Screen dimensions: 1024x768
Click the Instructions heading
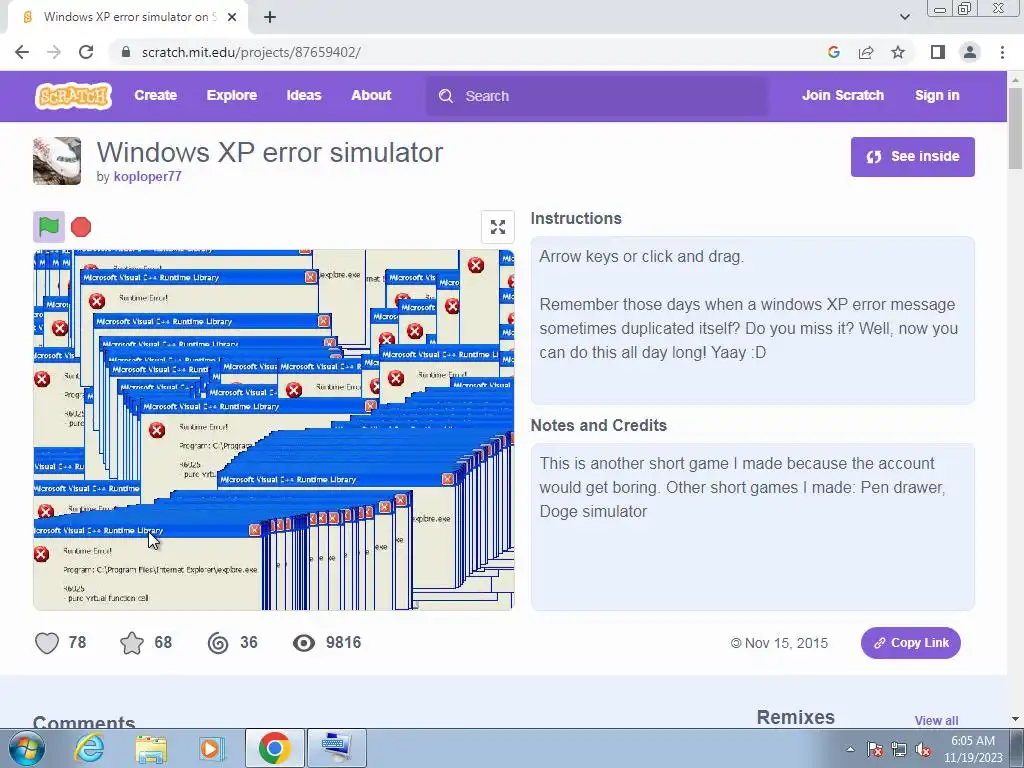[x=576, y=219]
